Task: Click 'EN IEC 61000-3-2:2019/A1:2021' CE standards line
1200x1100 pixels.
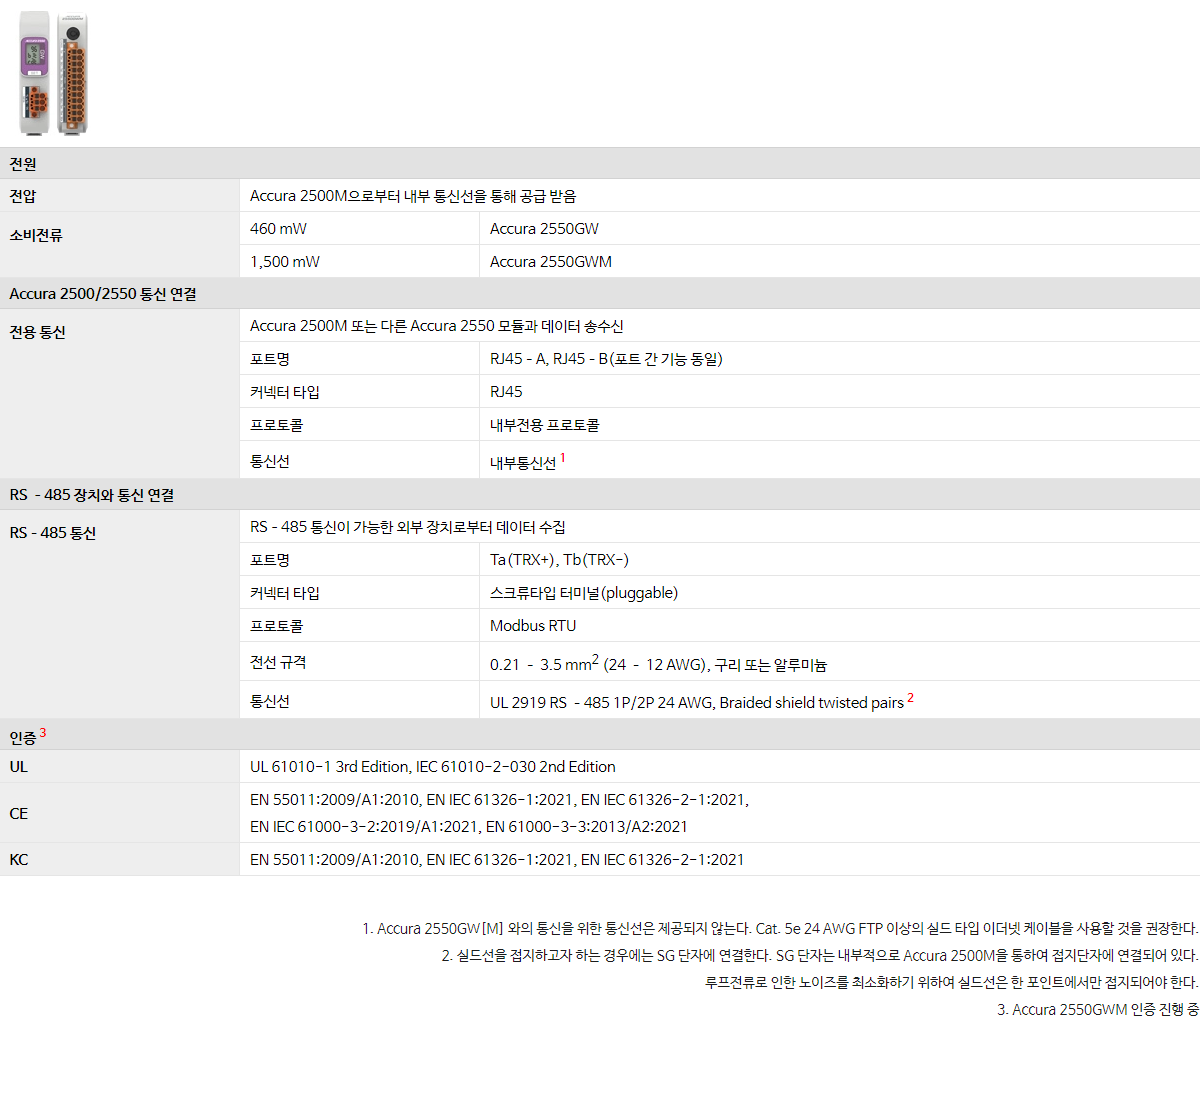Action: (x=469, y=827)
